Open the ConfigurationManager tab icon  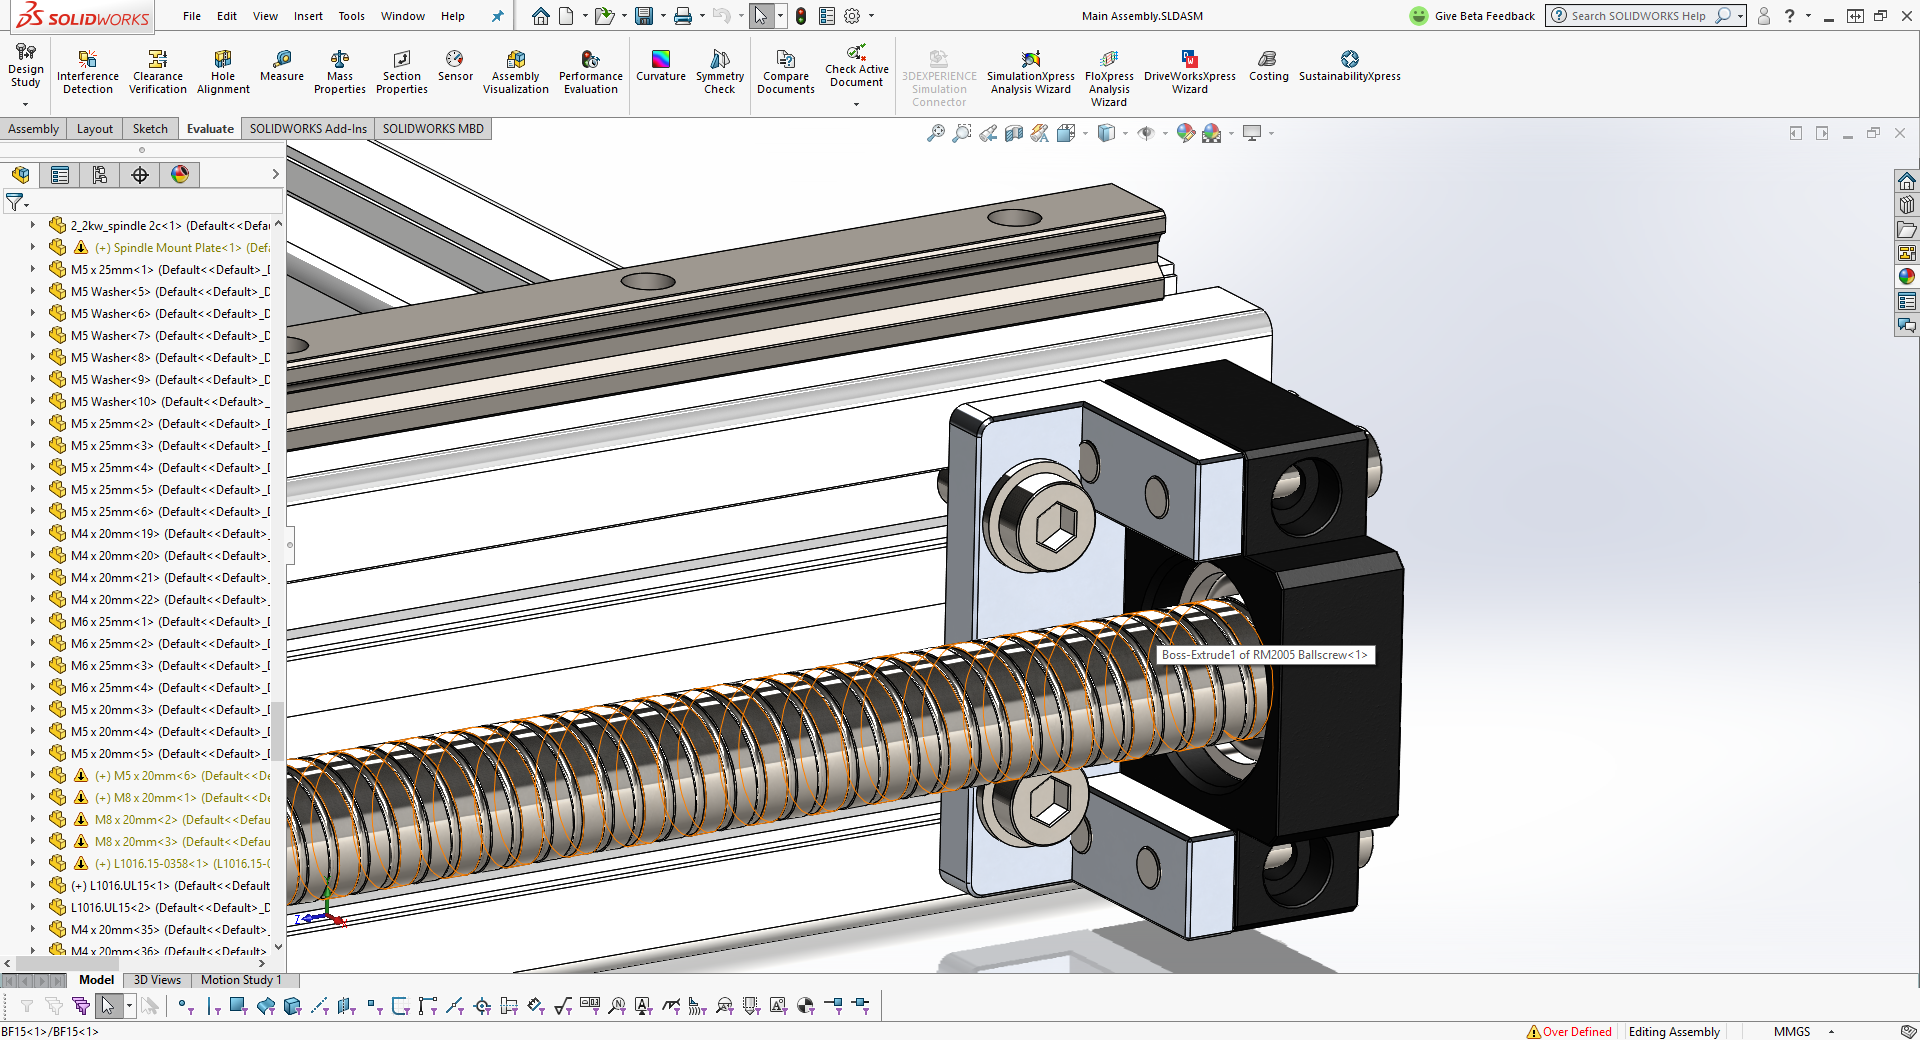(100, 175)
